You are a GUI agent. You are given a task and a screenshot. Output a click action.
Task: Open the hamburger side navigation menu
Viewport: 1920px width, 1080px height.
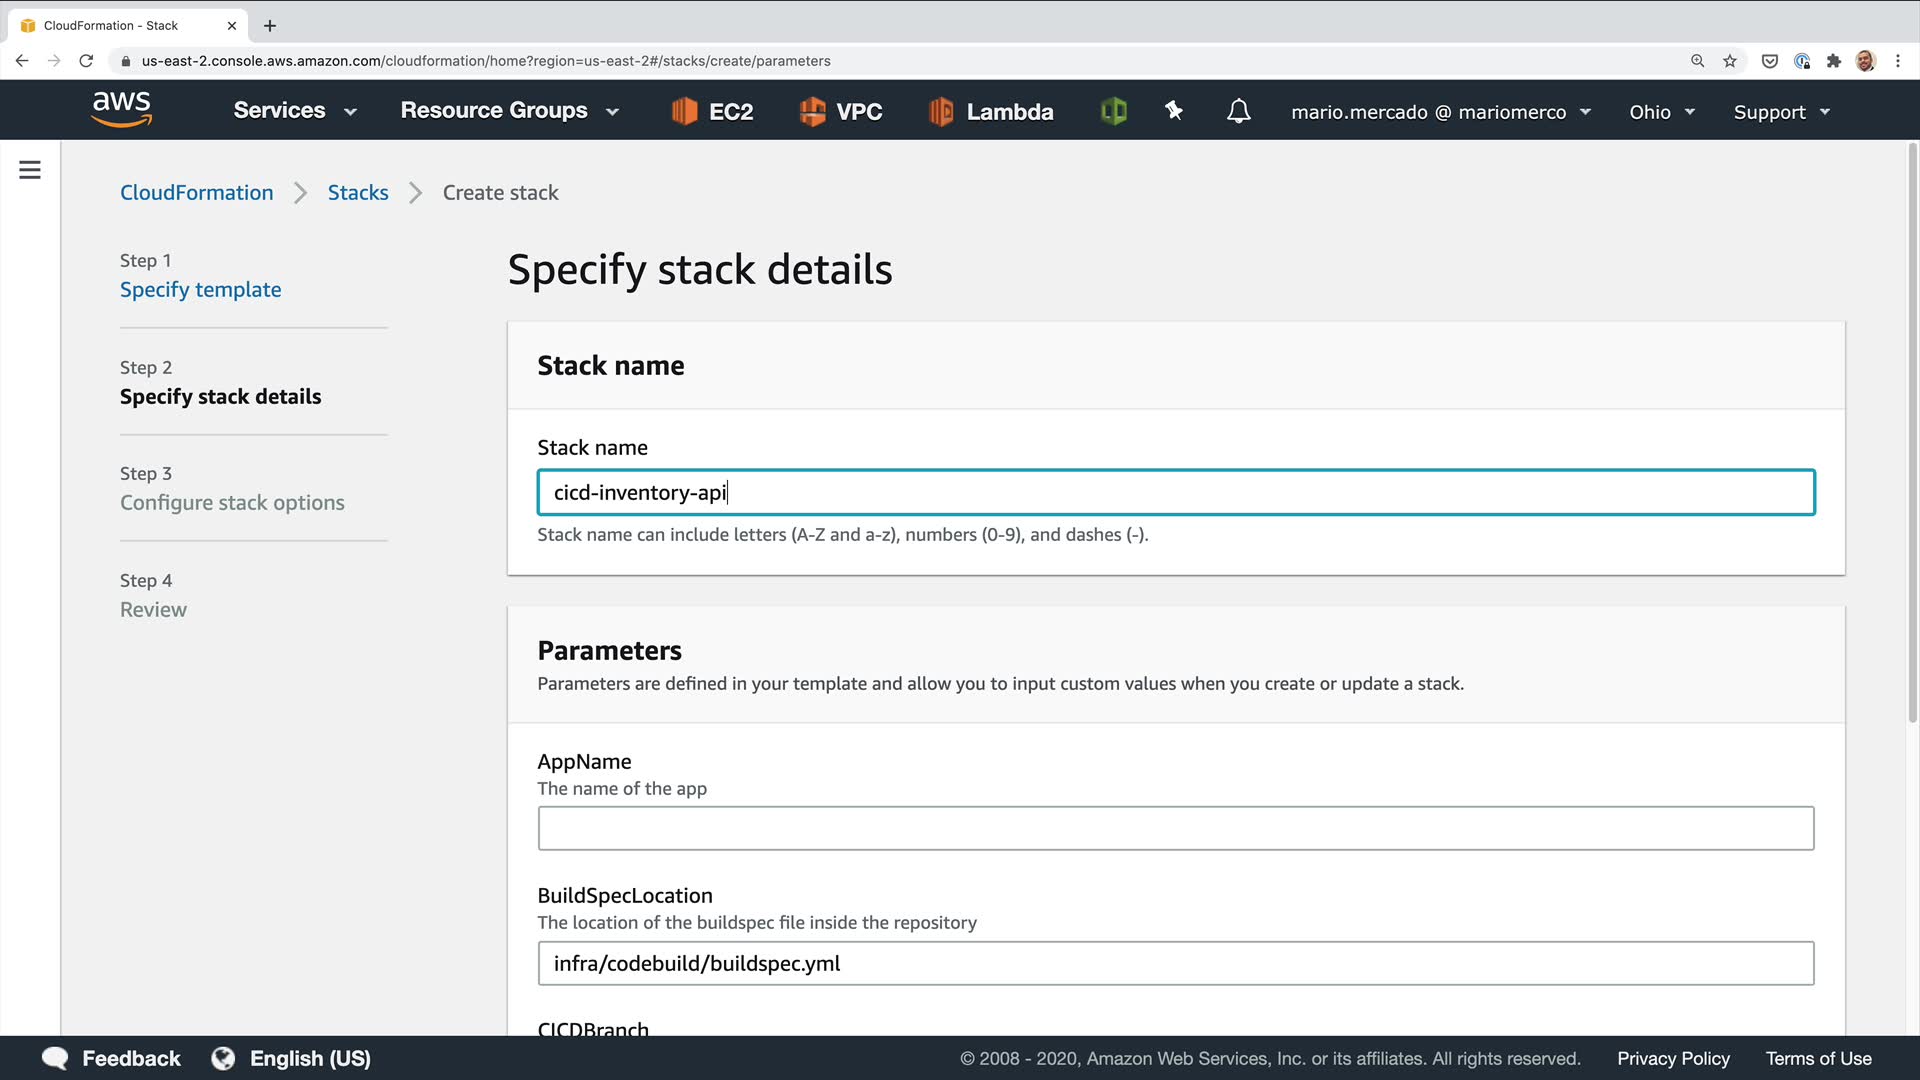30,170
